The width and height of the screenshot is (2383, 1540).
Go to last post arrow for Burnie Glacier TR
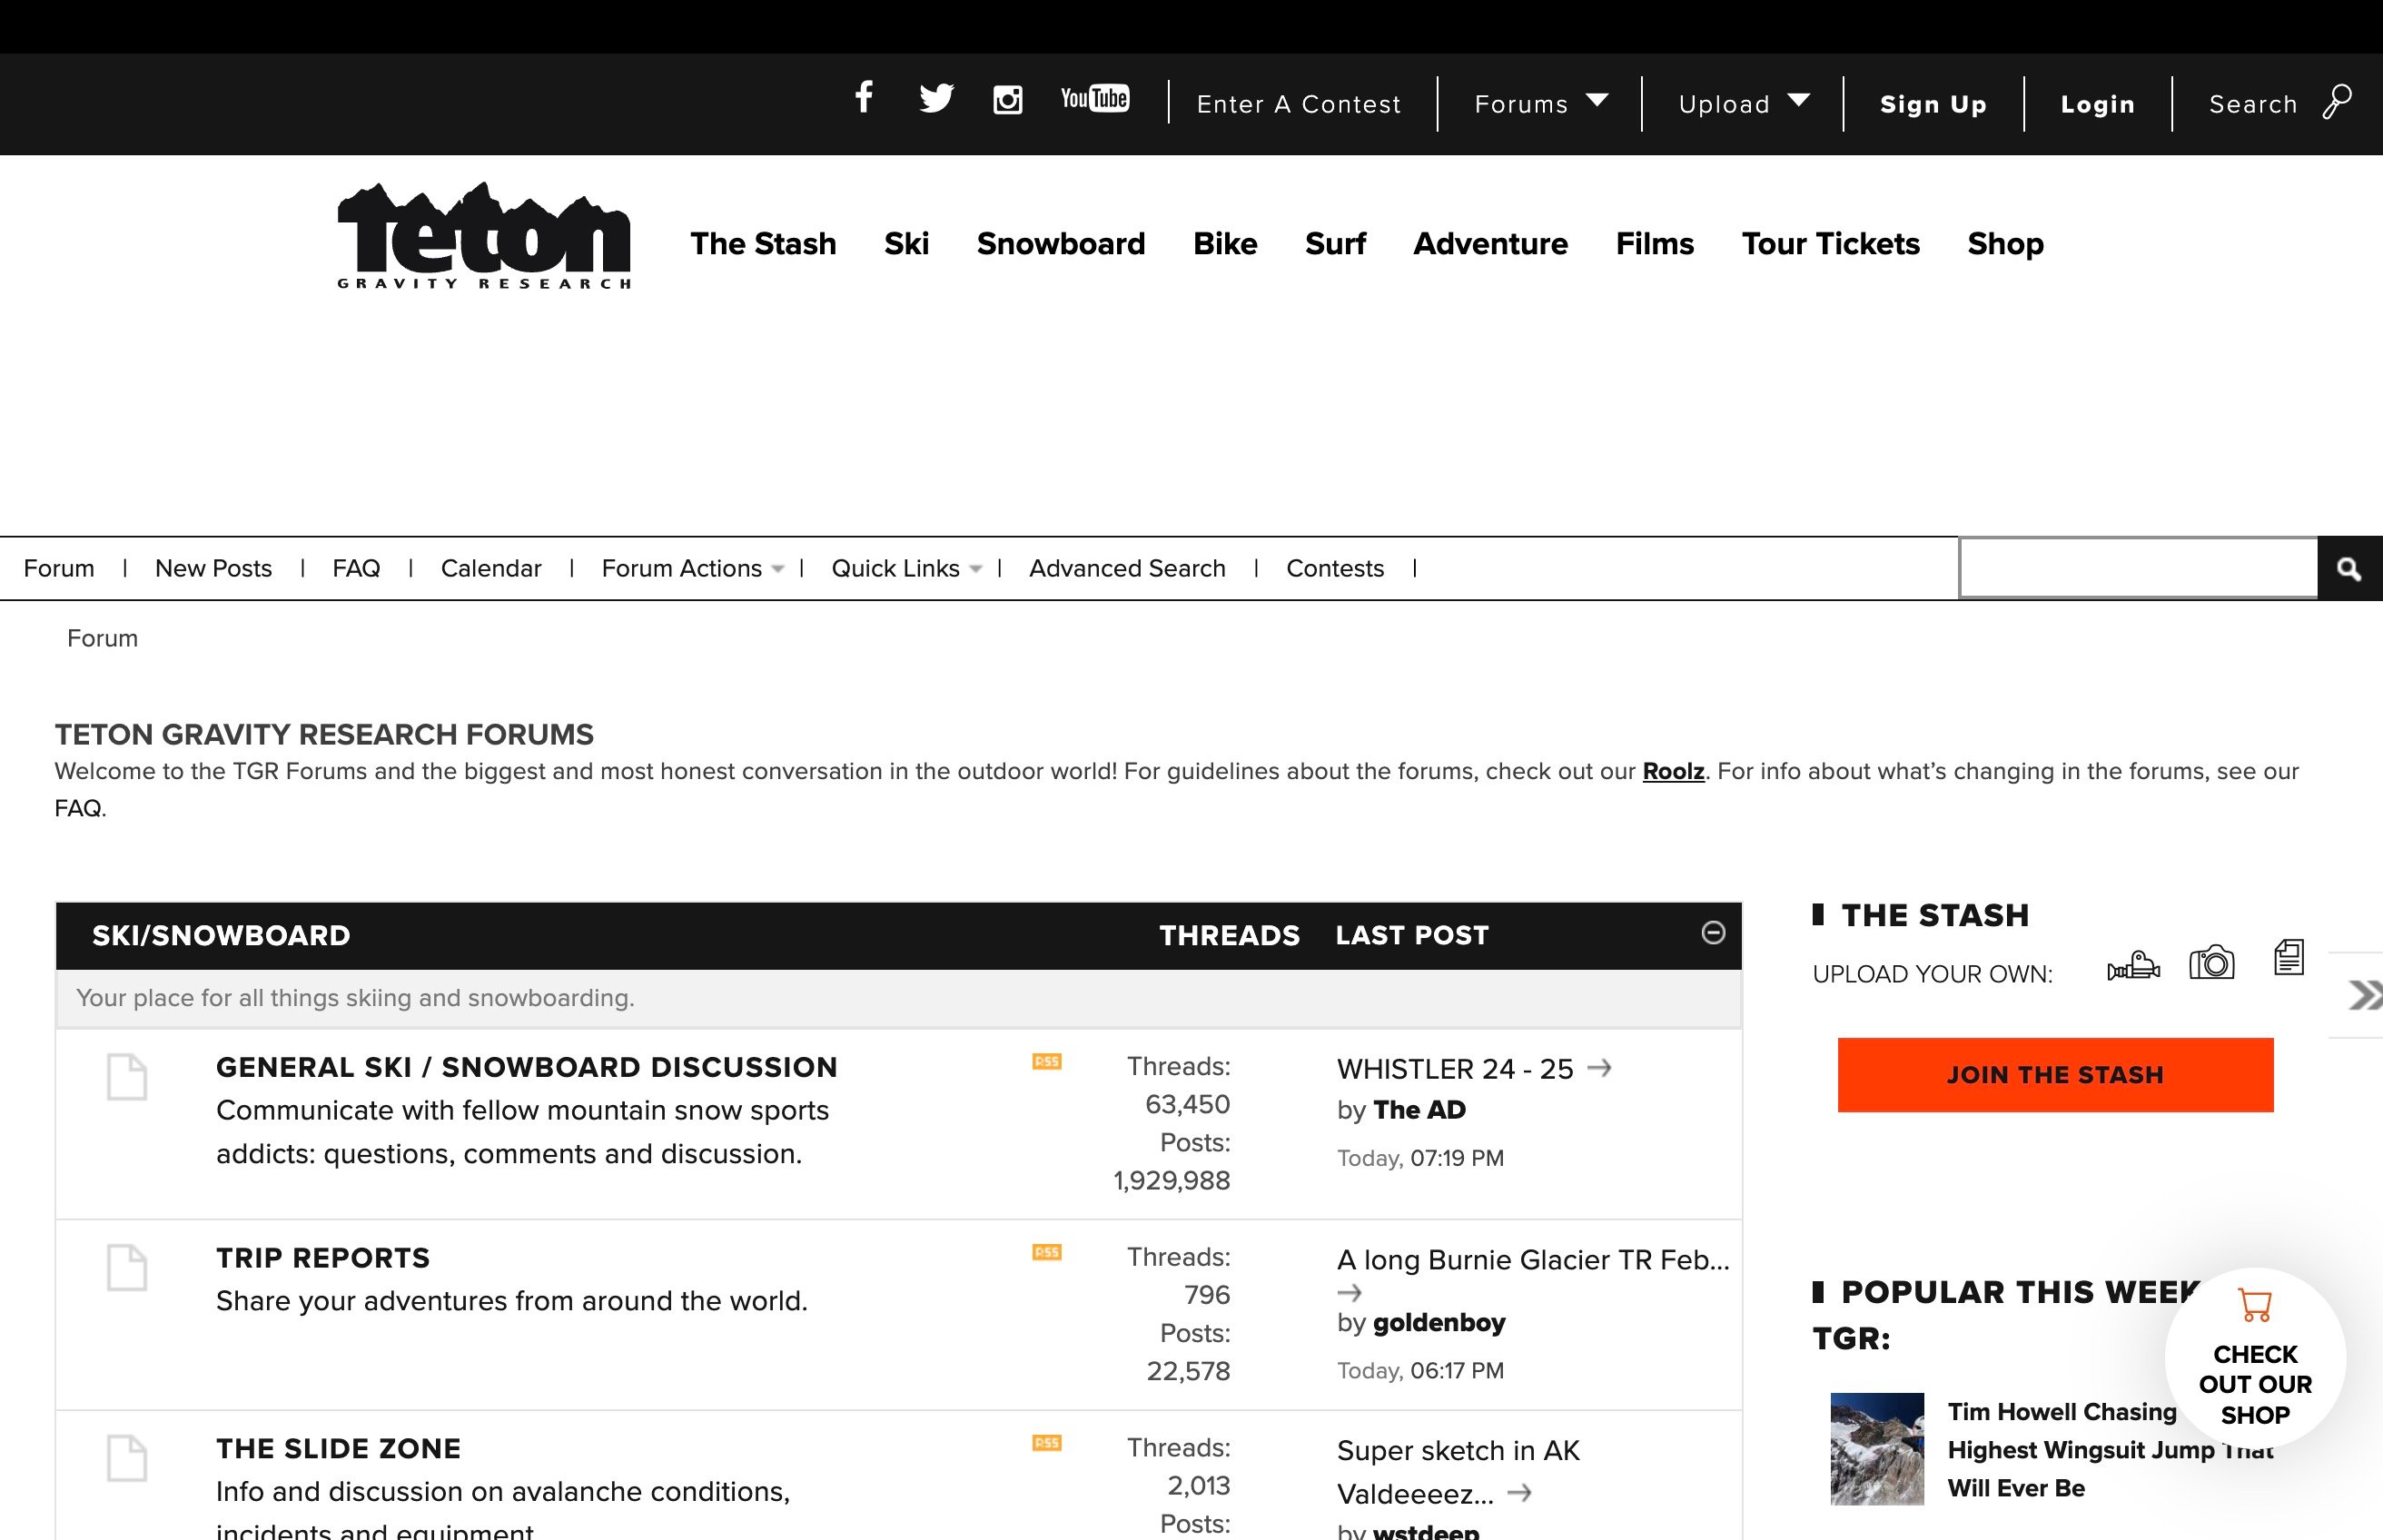1349,1293
